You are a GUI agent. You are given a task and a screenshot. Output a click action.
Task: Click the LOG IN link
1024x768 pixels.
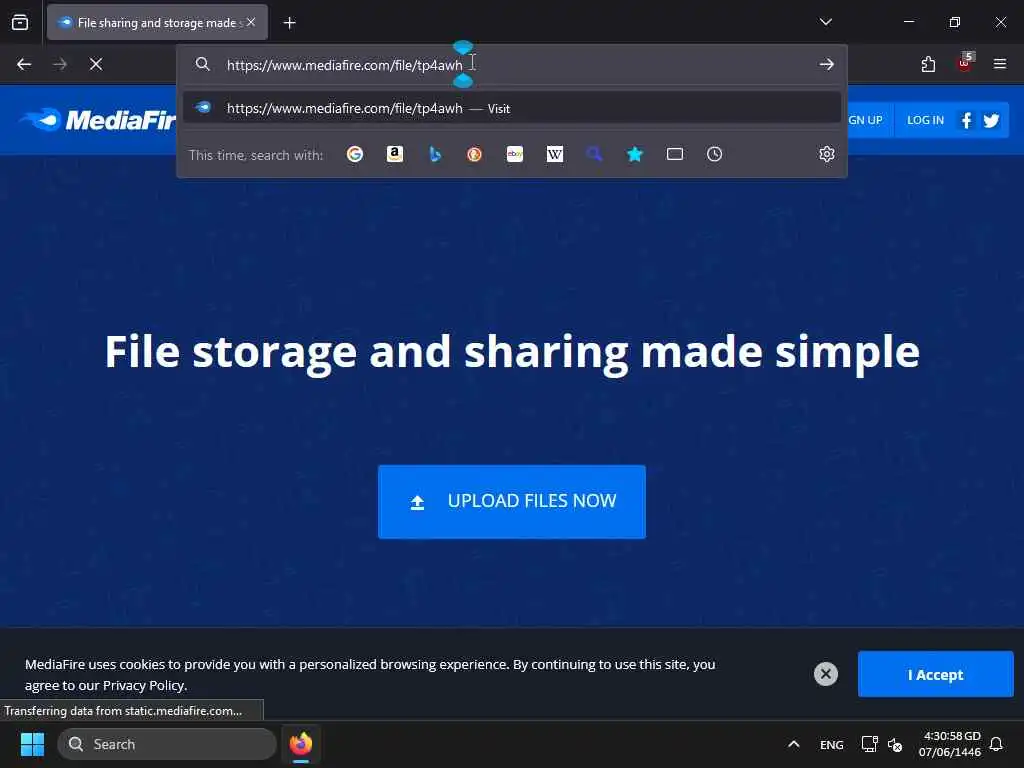click(x=925, y=120)
